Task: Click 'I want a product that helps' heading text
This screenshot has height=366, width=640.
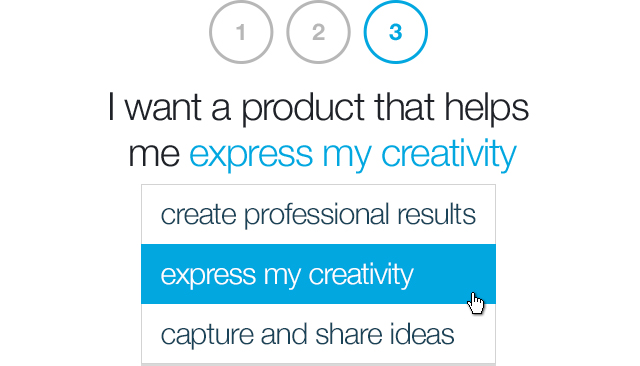Action: click(x=318, y=108)
